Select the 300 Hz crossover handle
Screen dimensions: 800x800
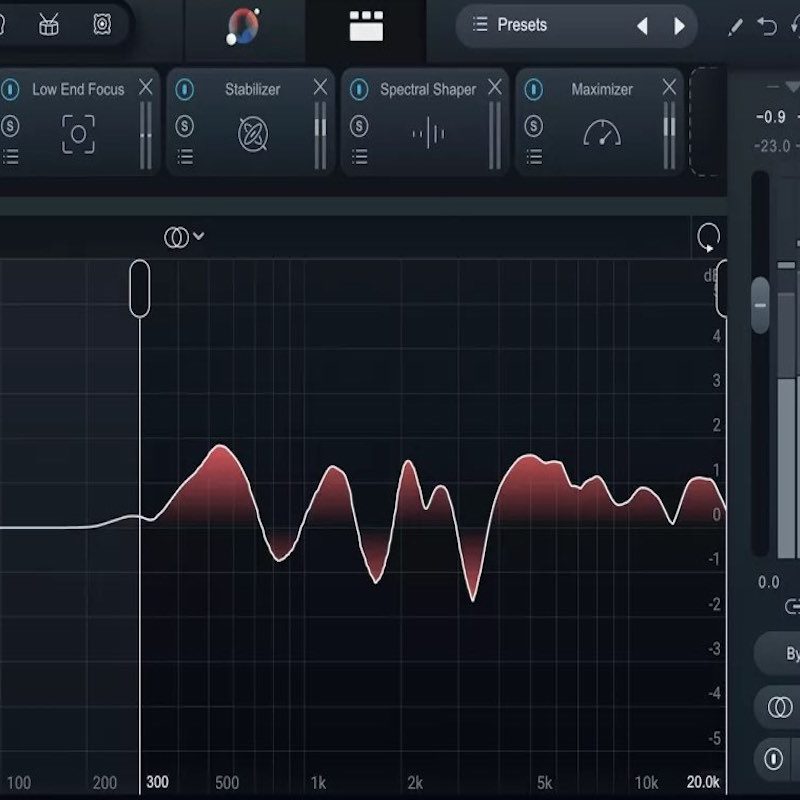(x=140, y=289)
